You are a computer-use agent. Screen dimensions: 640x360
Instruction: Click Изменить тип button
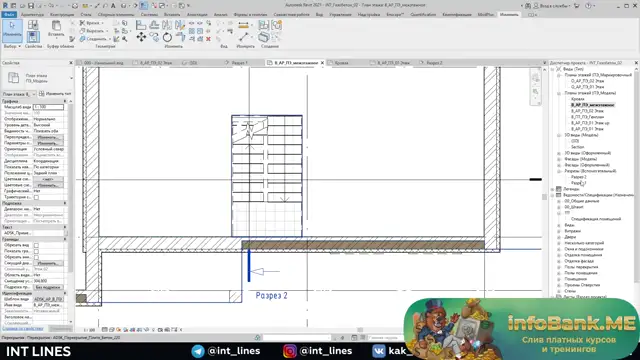pos(56,94)
